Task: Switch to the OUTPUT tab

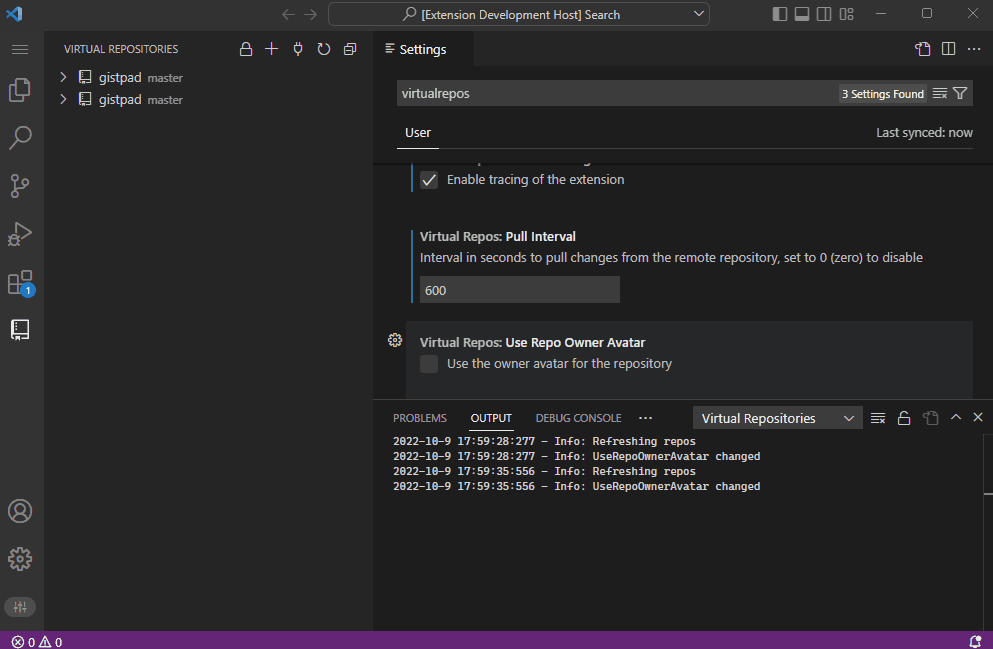Action: (491, 418)
